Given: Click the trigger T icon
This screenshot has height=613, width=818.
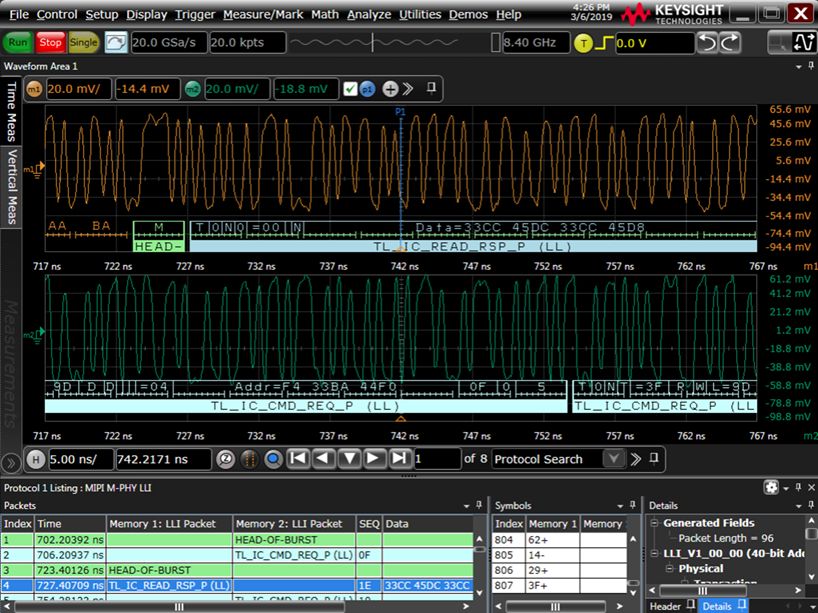Looking at the screenshot, I should pyautogui.click(x=584, y=43).
